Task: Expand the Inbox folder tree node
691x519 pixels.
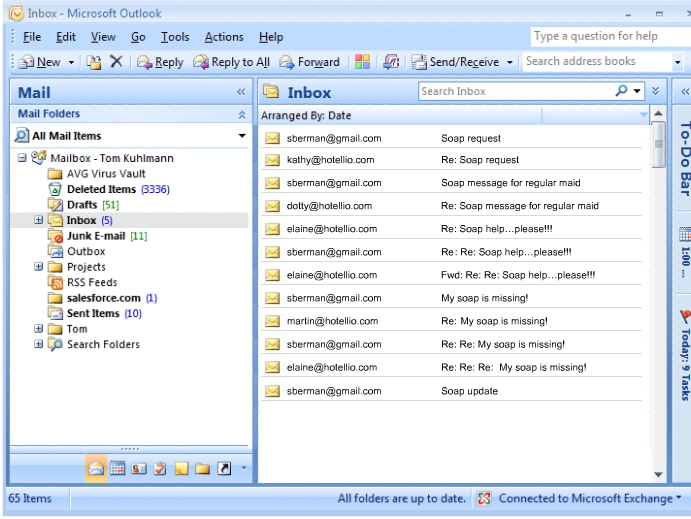Action: click(39, 220)
